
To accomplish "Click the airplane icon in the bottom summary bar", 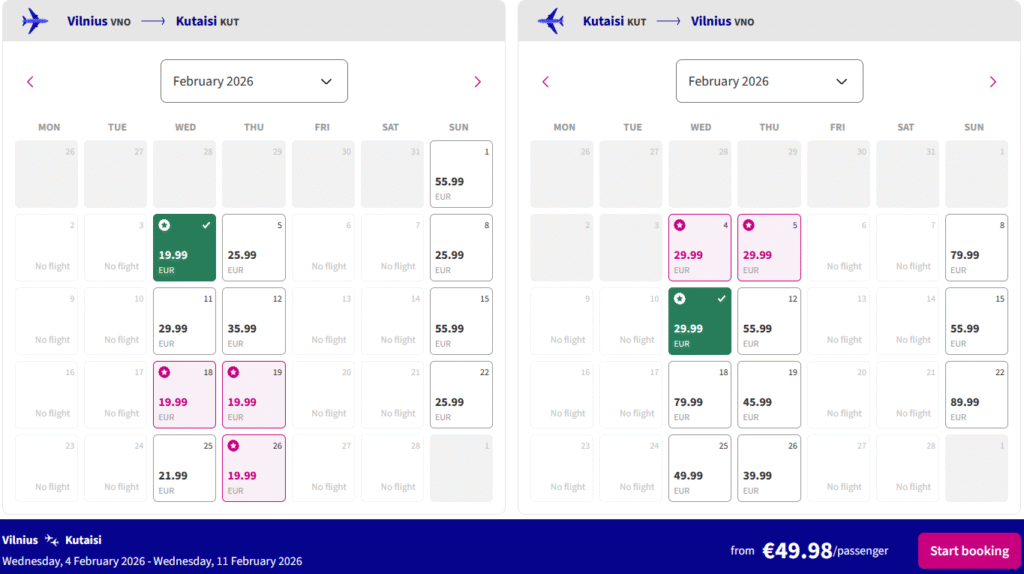I will coord(52,540).
